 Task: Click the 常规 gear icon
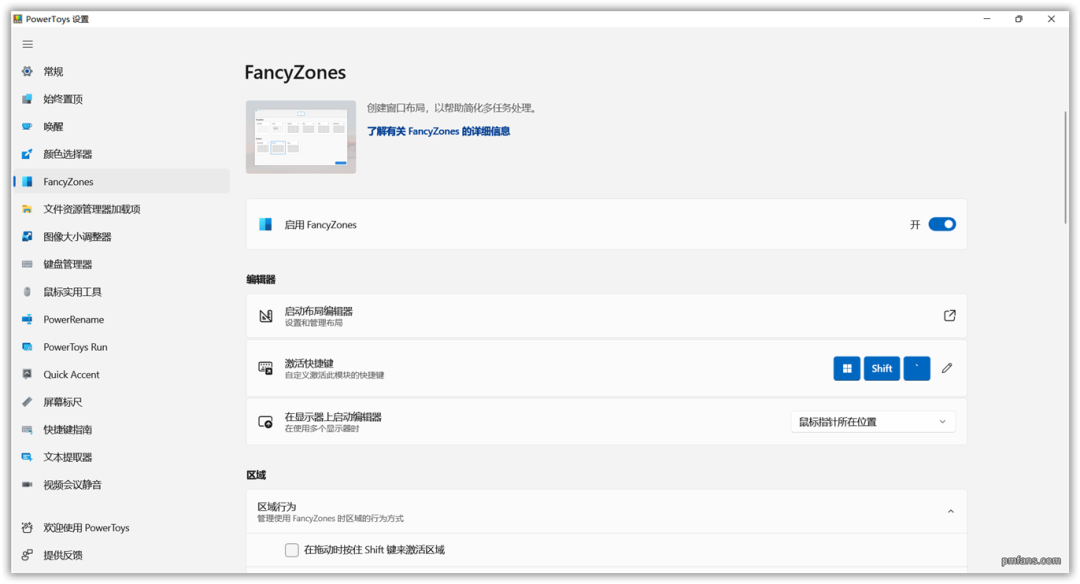(x=27, y=71)
